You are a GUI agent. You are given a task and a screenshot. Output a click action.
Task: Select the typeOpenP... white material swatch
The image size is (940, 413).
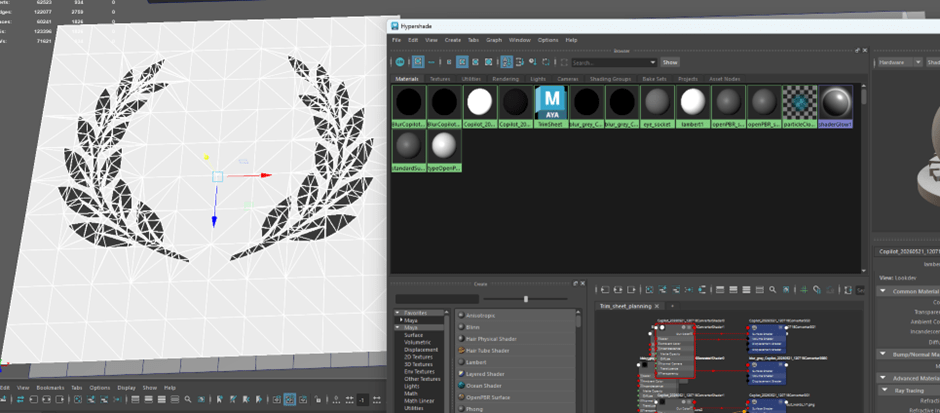(x=444, y=151)
